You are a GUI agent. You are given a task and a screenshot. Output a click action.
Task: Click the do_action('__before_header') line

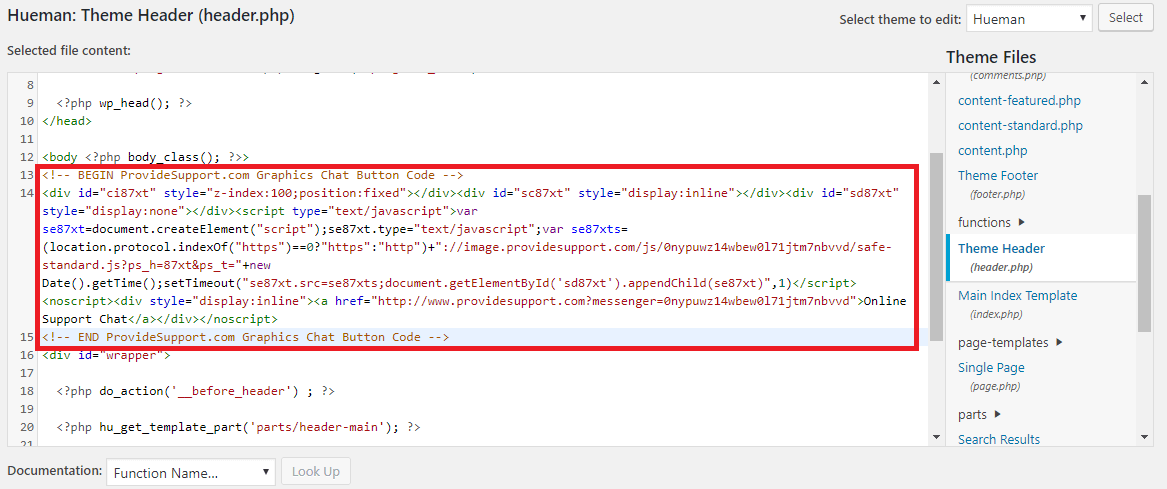tap(196, 391)
